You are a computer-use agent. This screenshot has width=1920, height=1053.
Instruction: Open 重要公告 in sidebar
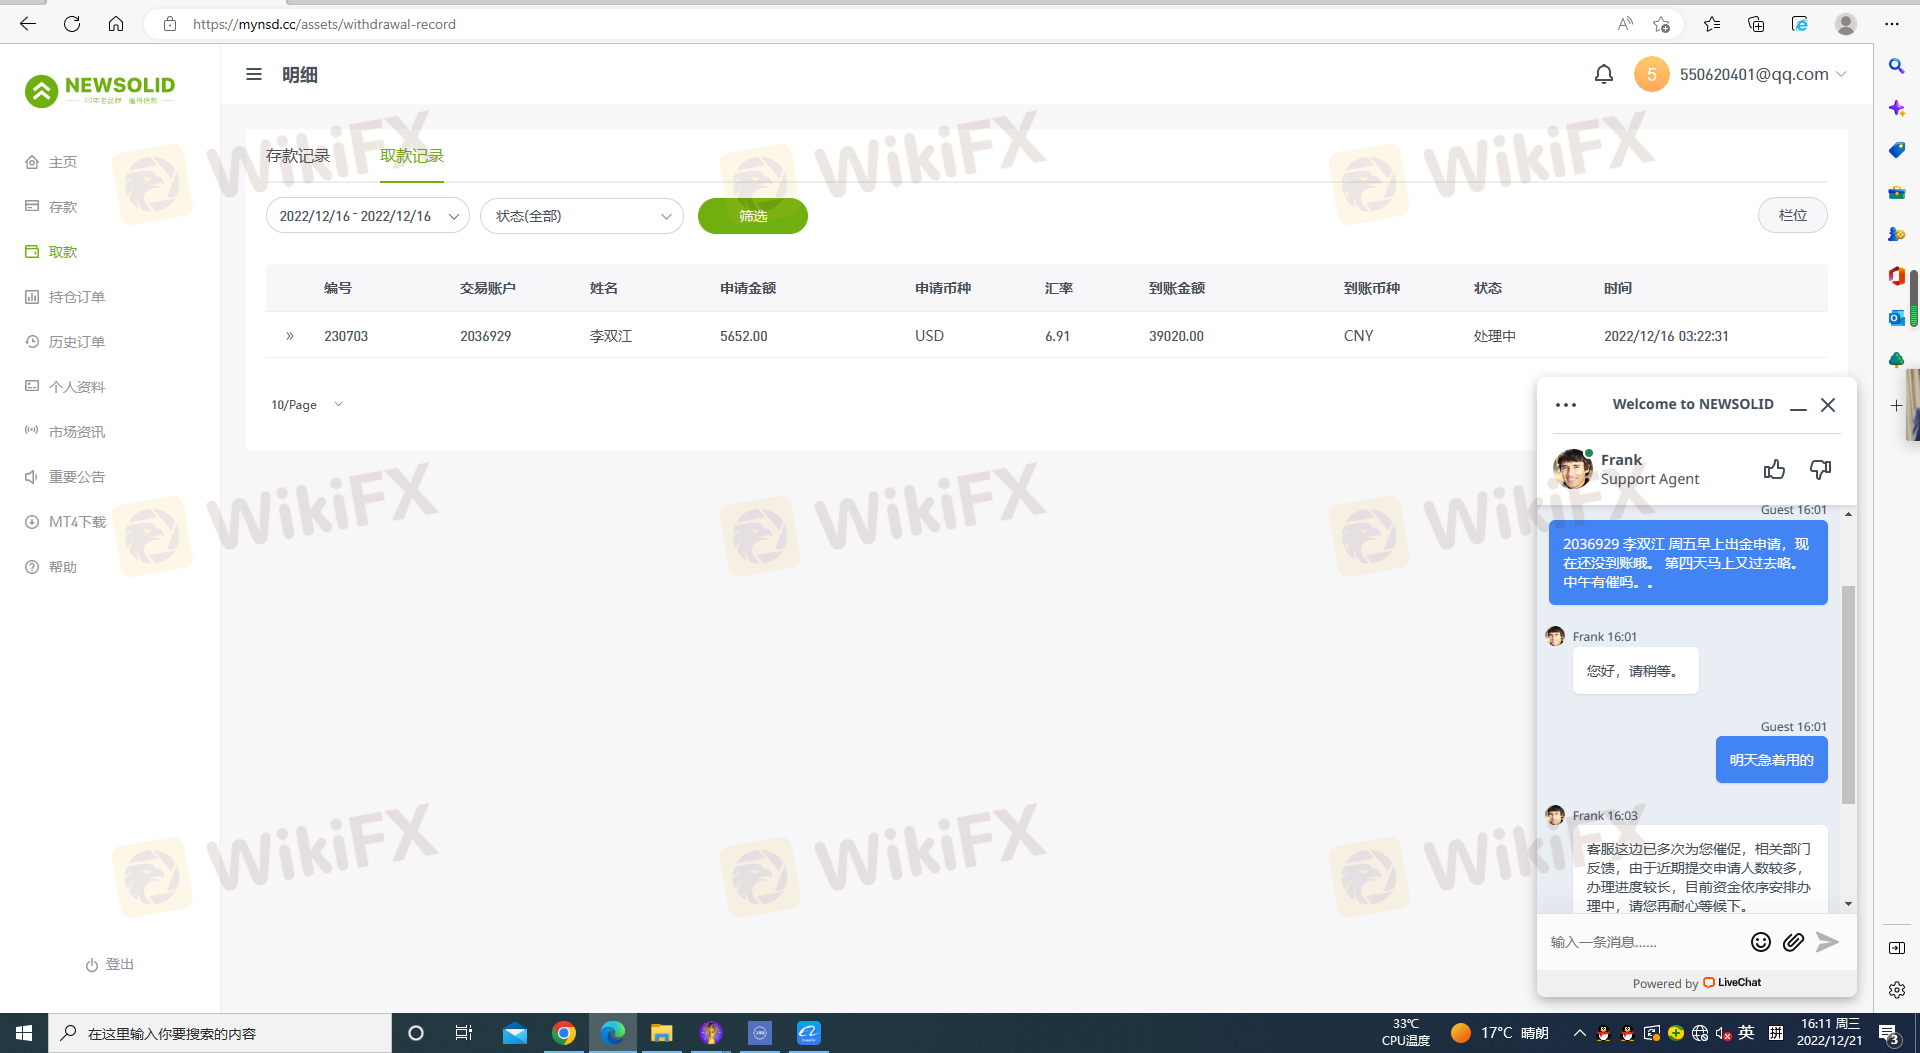77,477
